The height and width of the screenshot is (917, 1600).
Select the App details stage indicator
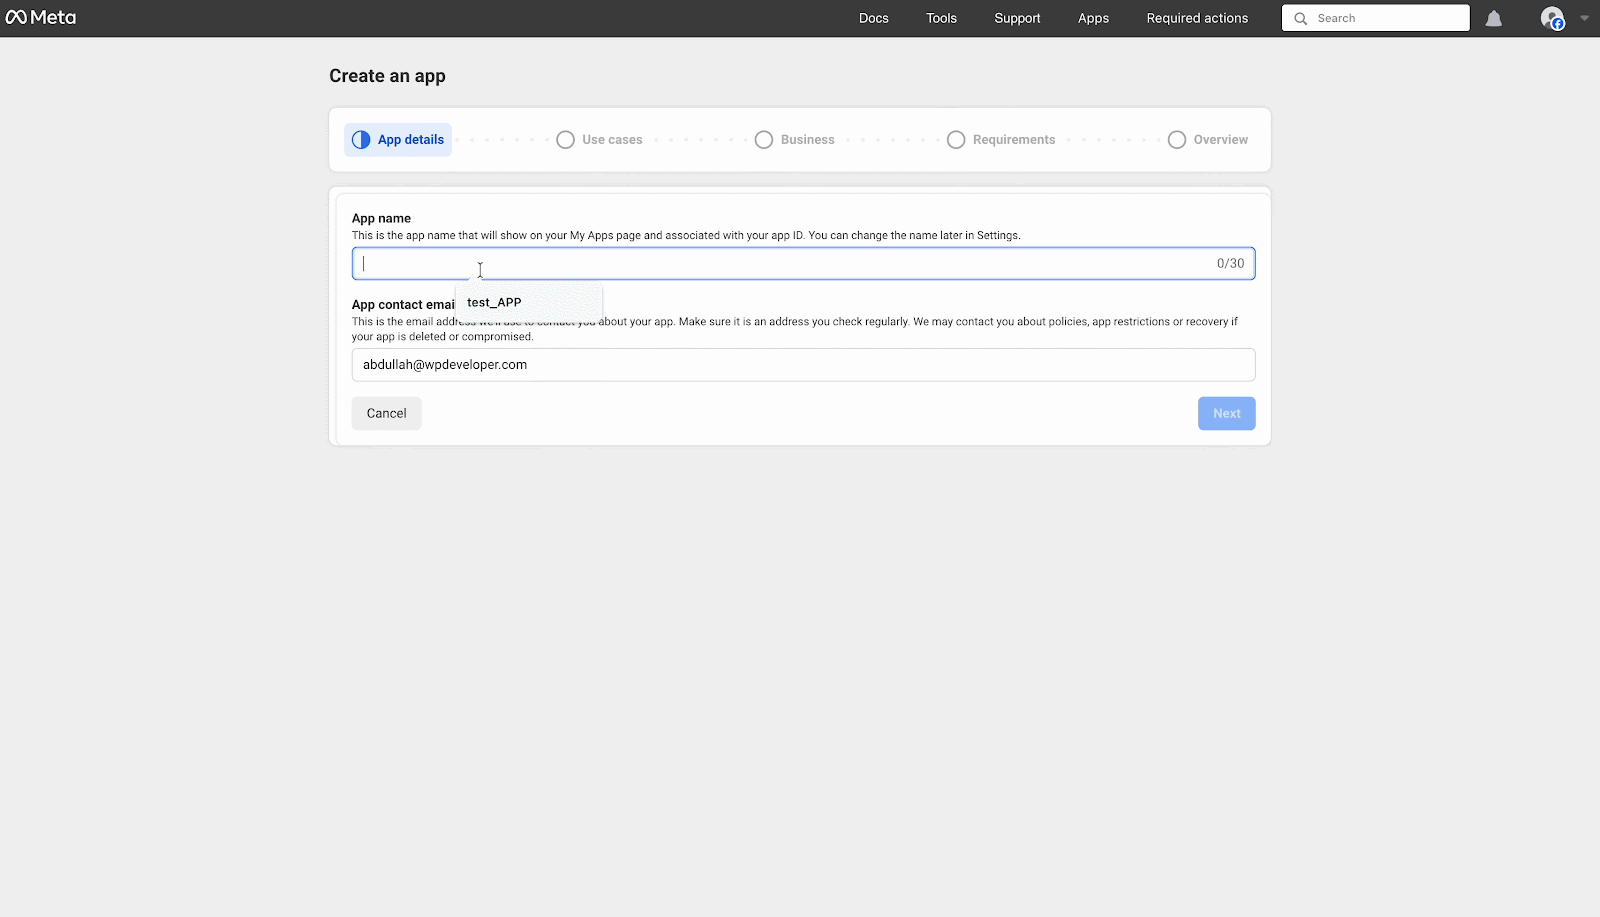397,139
